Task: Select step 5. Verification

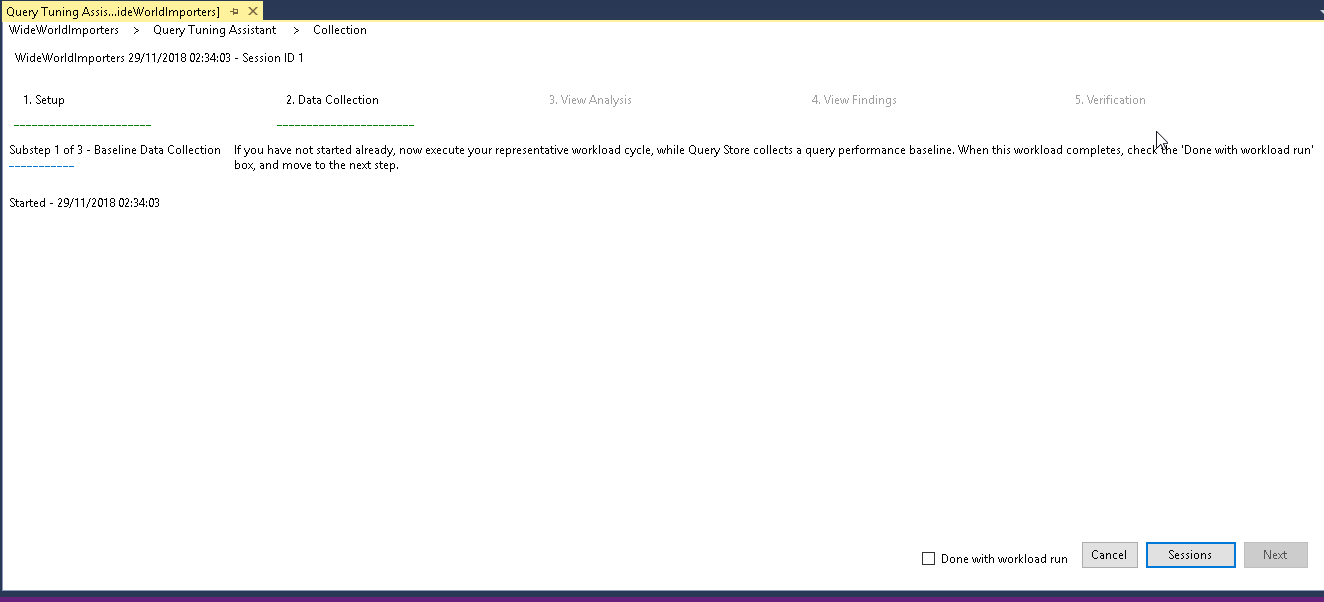Action: 1110,100
